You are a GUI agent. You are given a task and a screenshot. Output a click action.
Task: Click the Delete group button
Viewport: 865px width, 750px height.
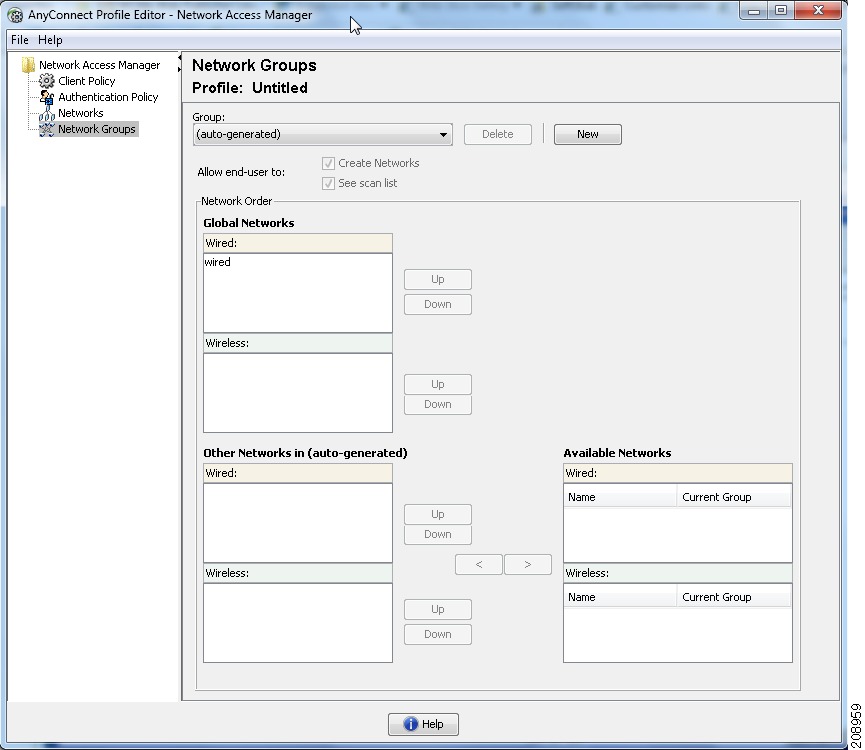[498, 135]
